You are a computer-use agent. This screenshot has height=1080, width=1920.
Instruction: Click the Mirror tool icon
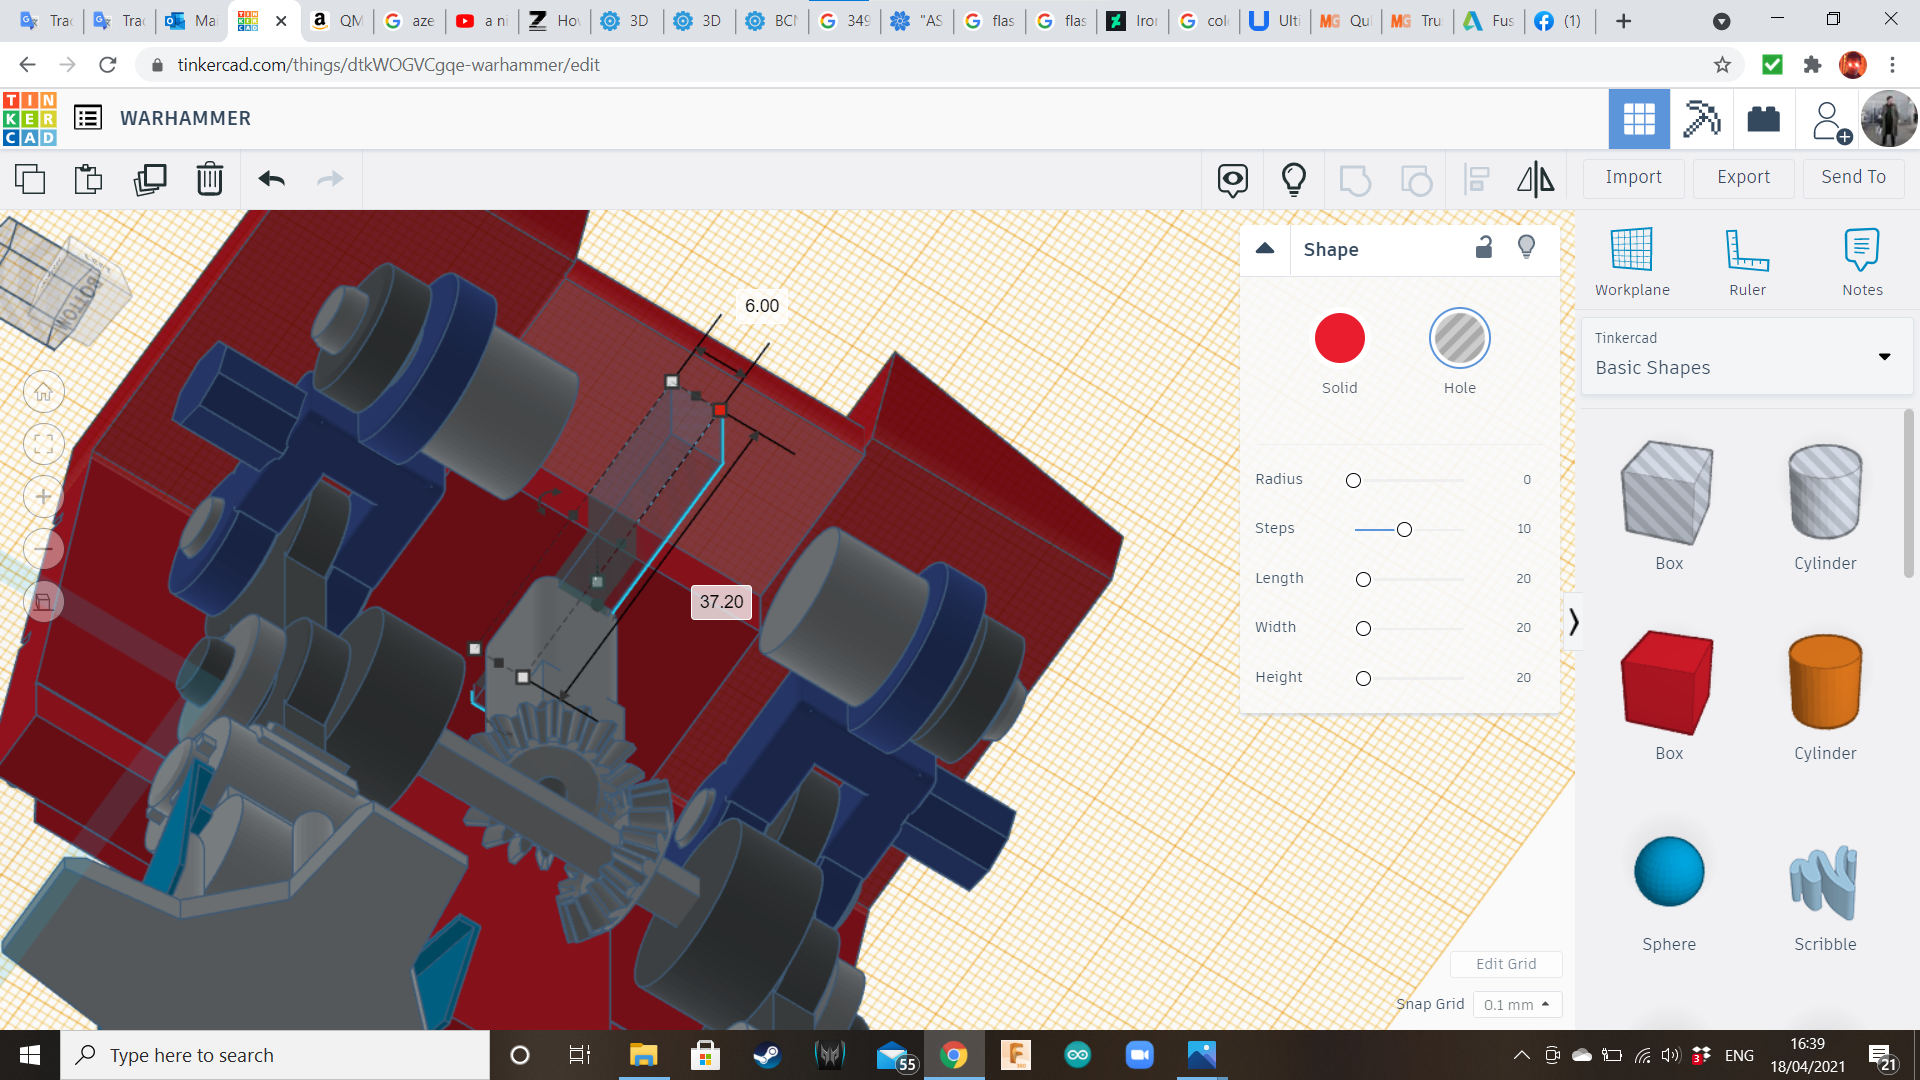[x=1535, y=179]
